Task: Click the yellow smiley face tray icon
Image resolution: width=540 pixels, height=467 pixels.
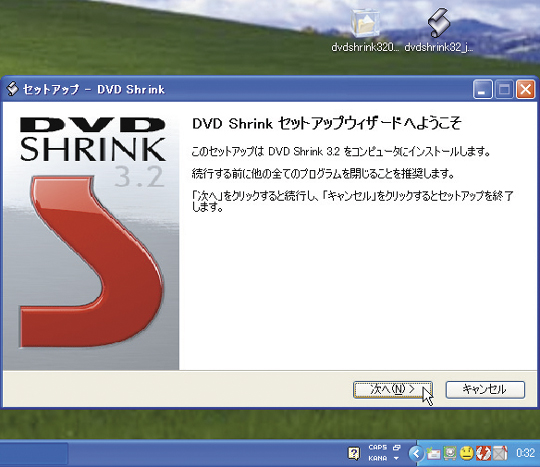Action: click(x=467, y=453)
